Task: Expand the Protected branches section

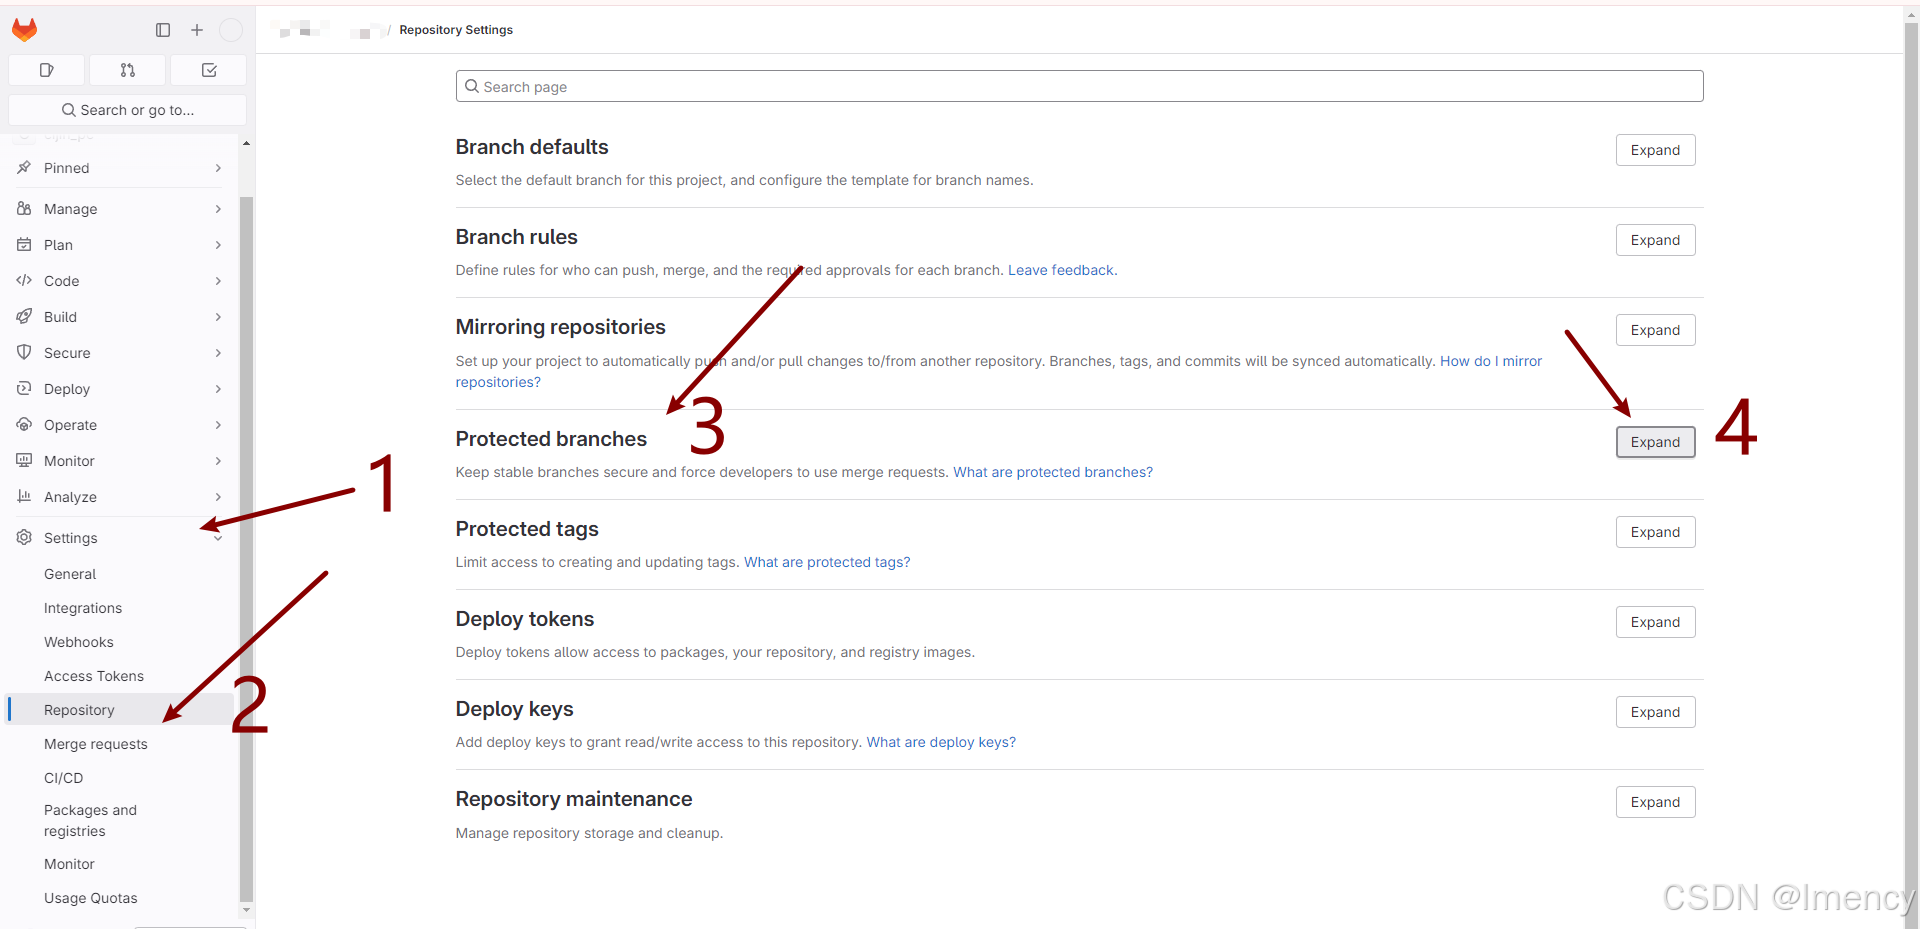Action: point(1655,442)
